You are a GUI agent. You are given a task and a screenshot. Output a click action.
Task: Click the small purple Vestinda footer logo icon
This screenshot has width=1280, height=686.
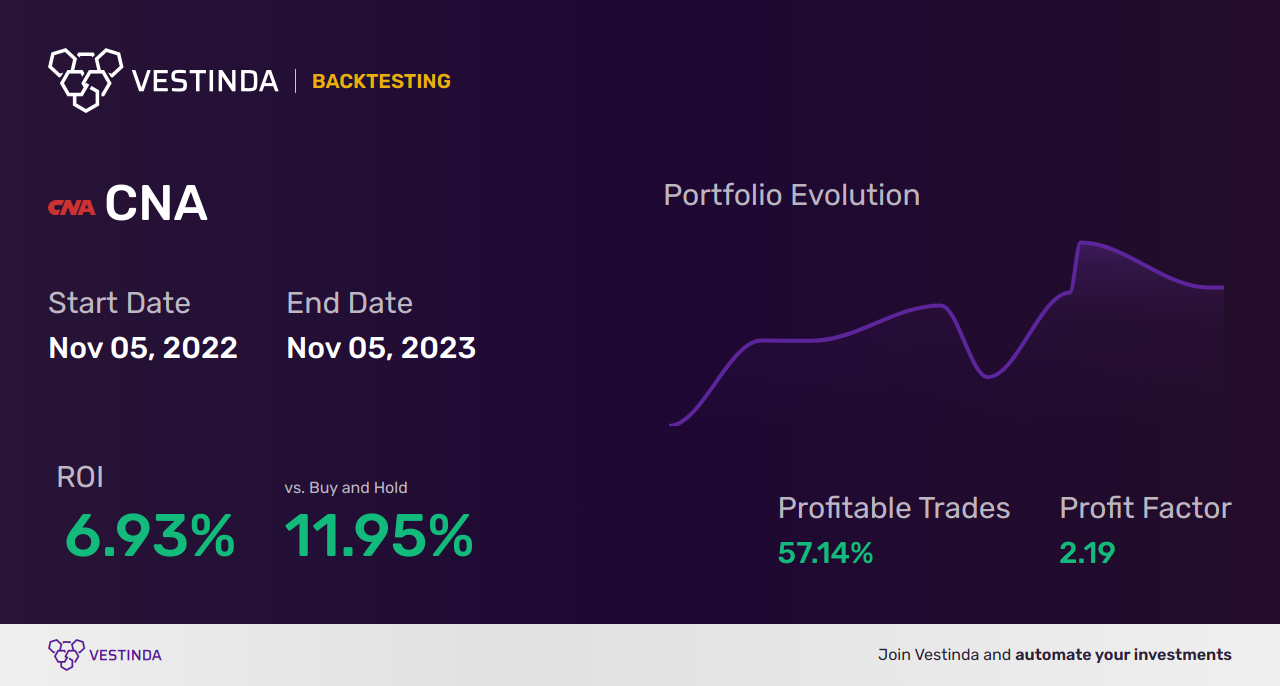(66, 655)
